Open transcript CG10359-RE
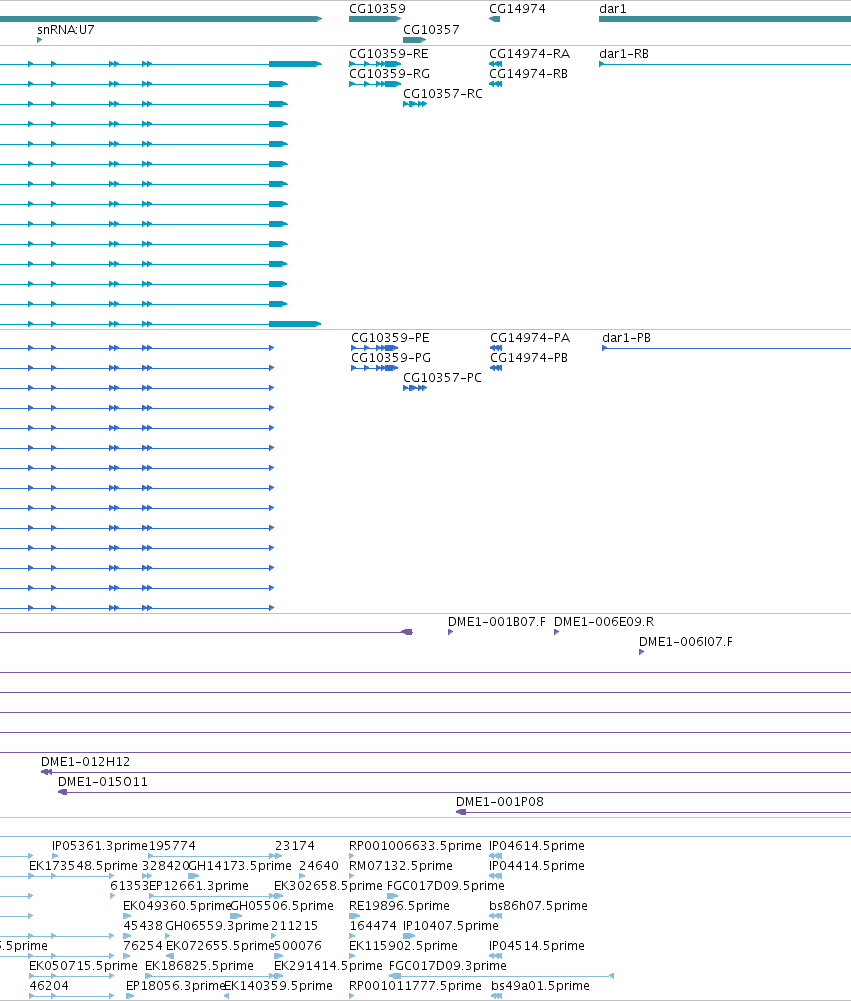The image size is (851, 1001). click(389, 54)
